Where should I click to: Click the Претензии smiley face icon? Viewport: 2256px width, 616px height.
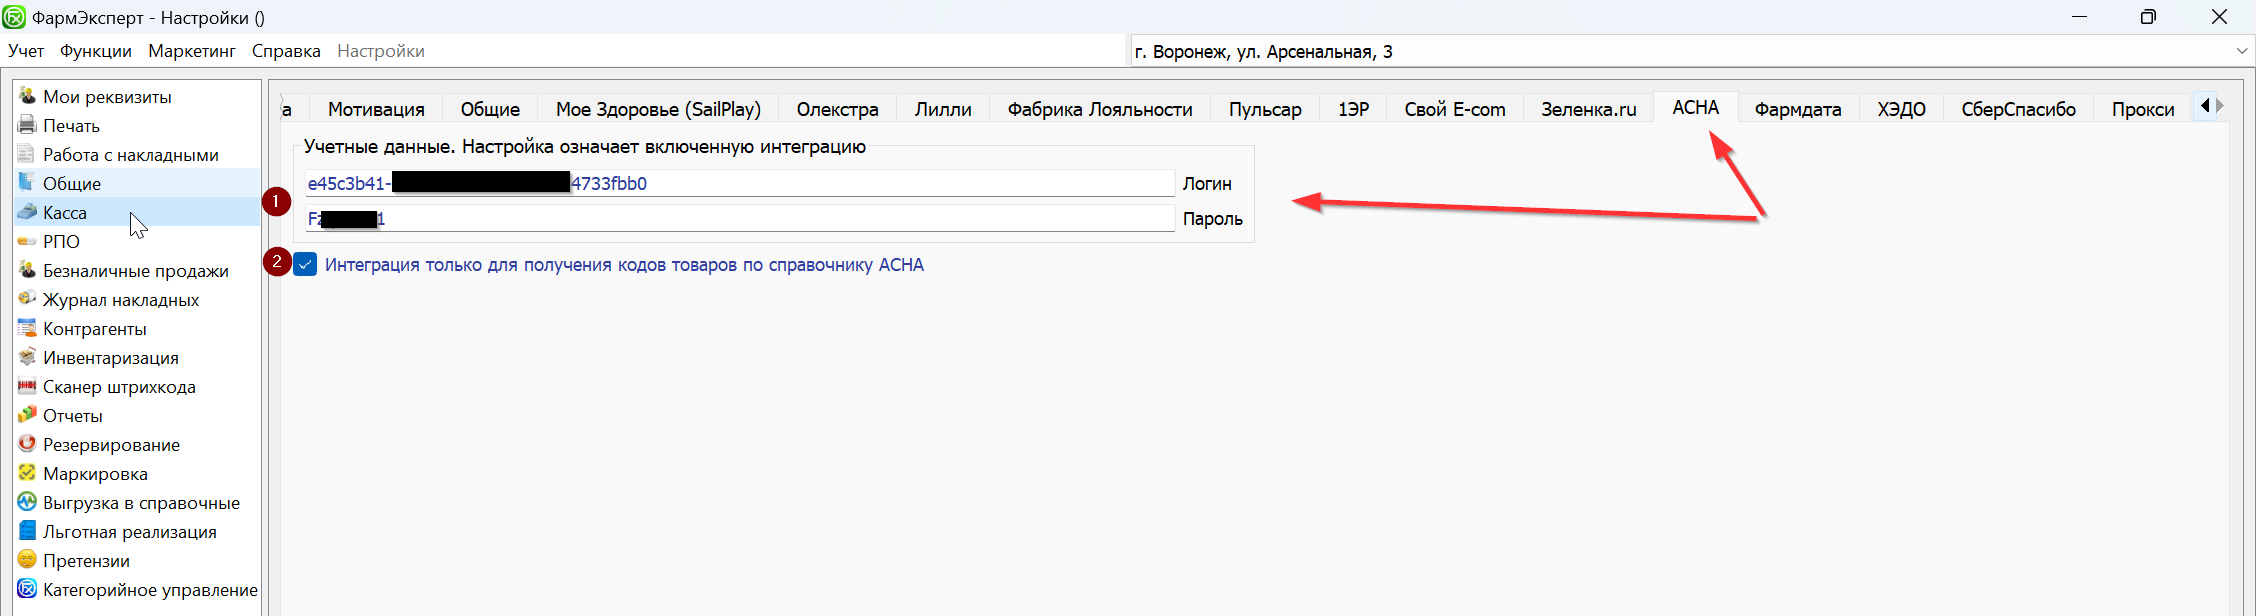click(27, 560)
